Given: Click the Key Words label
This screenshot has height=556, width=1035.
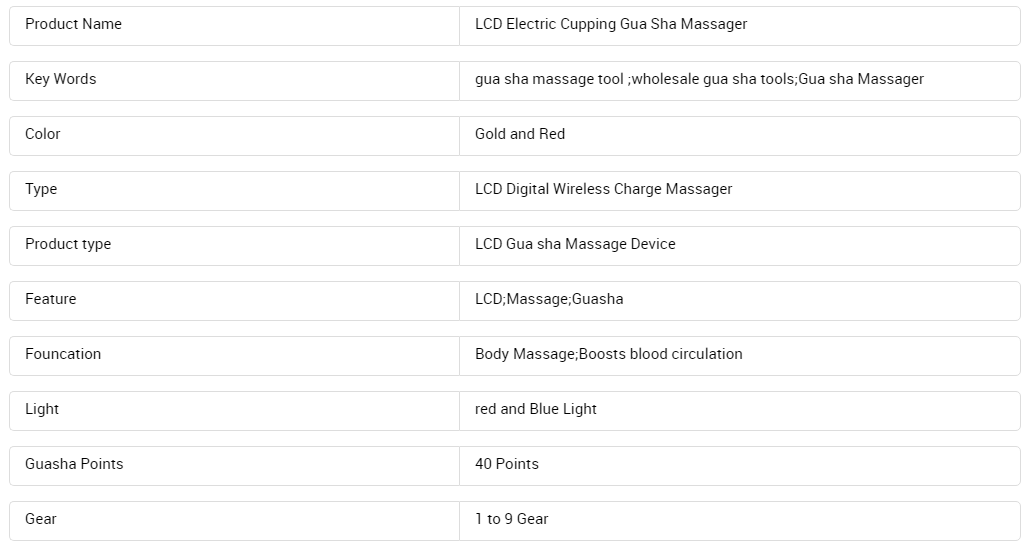Looking at the screenshot, I should 61,79.
